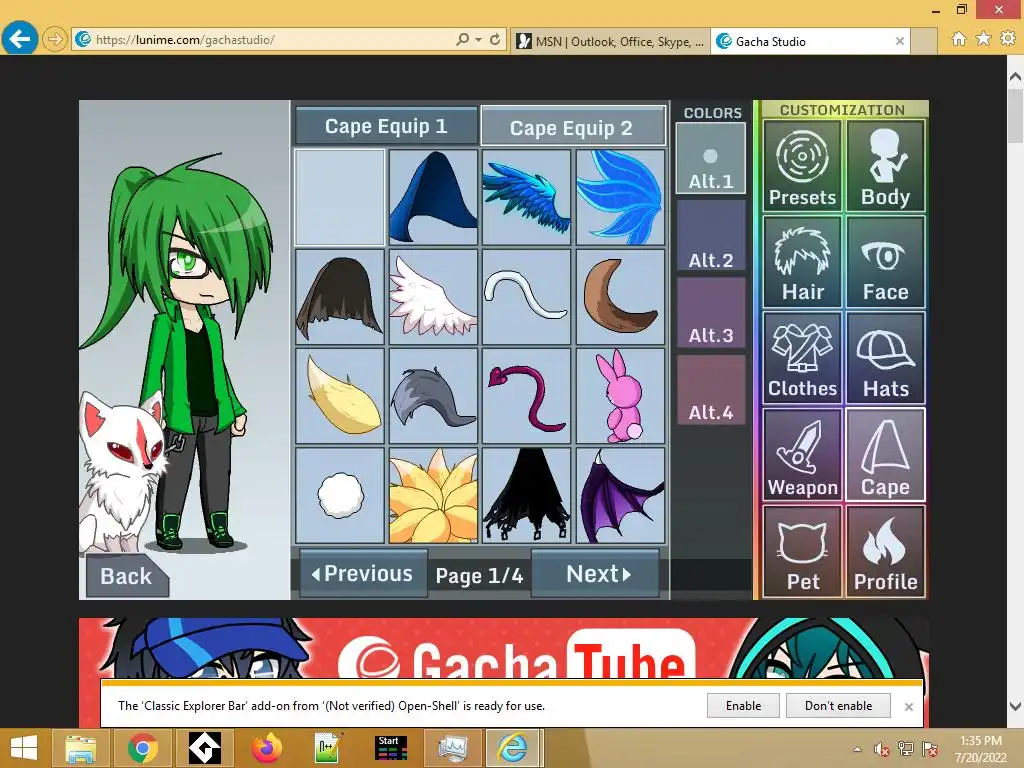Open the Profile customization category
Screen dimensions: 1024x768
click(885, 551)
